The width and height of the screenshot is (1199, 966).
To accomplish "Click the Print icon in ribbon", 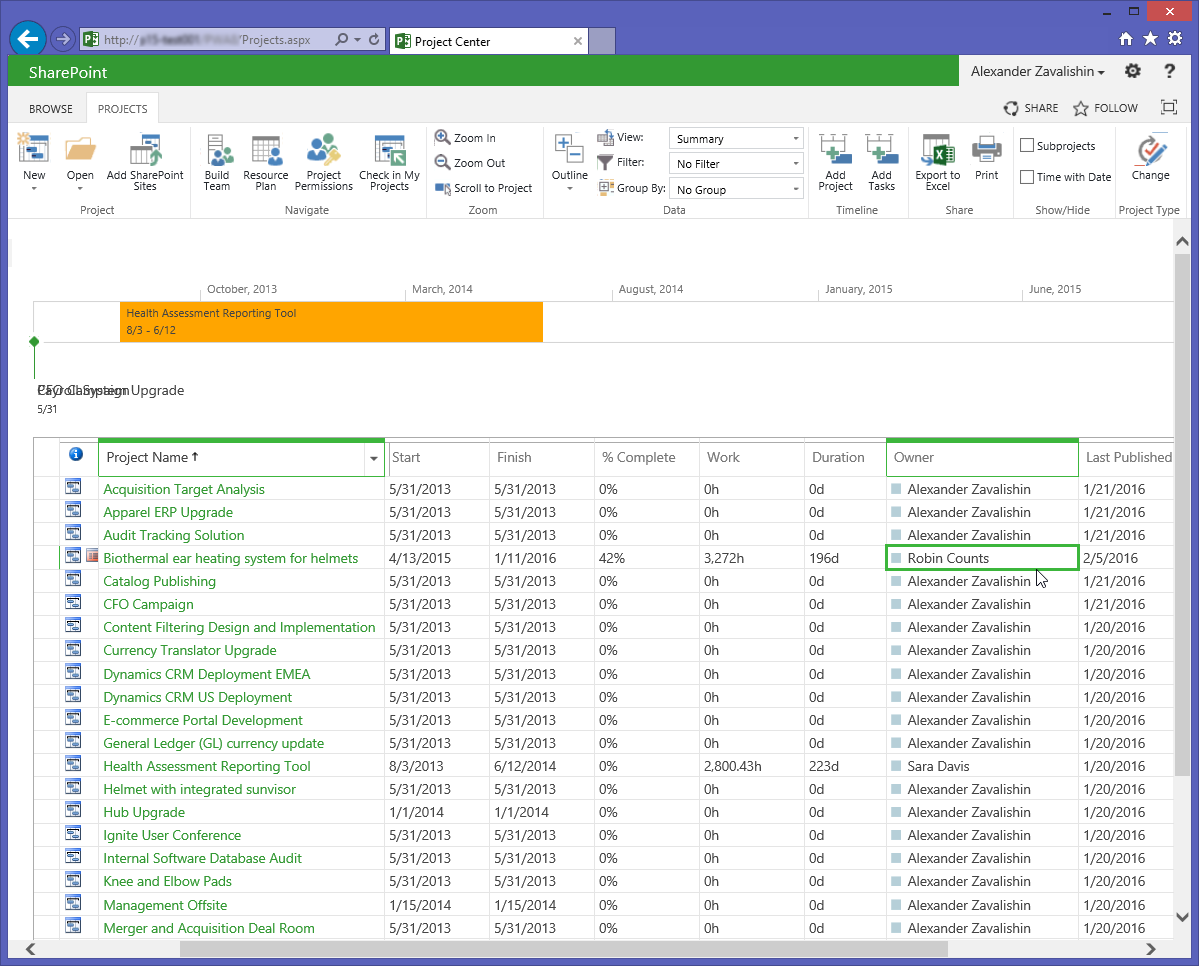I will pos(986,152).
